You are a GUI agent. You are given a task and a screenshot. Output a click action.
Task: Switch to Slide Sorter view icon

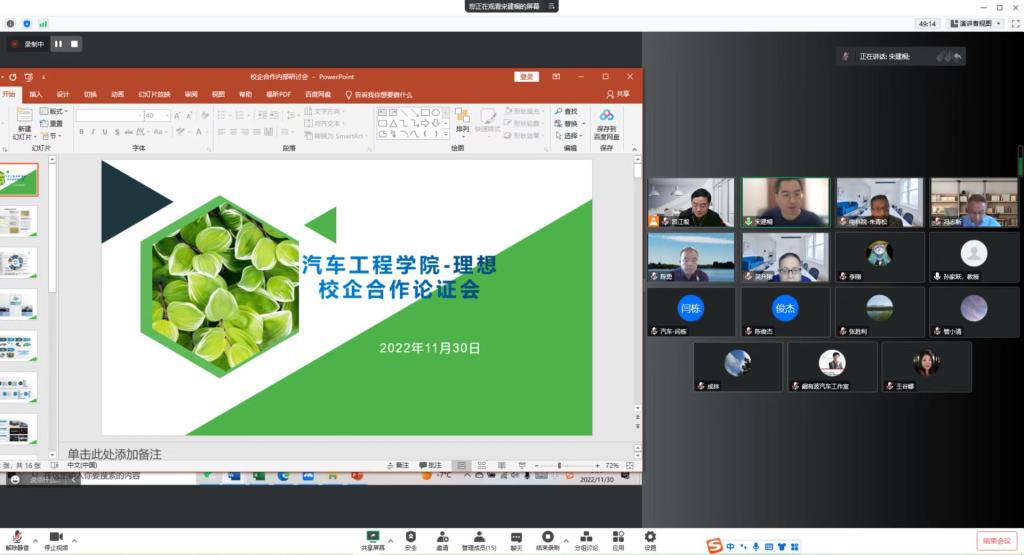pos(481,466)
